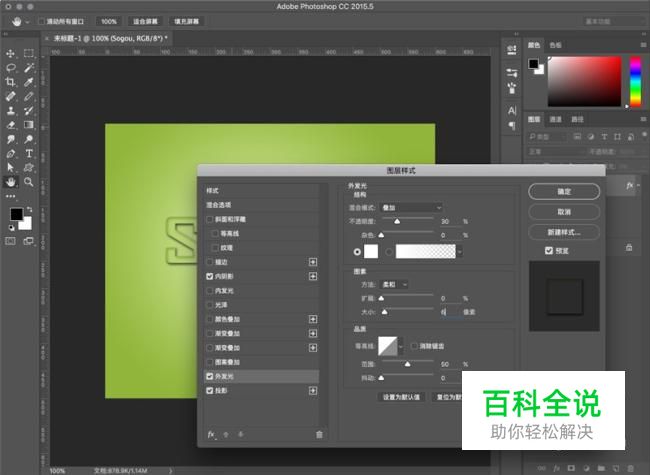Select the Eraser tool

click(x=11, y=125)
